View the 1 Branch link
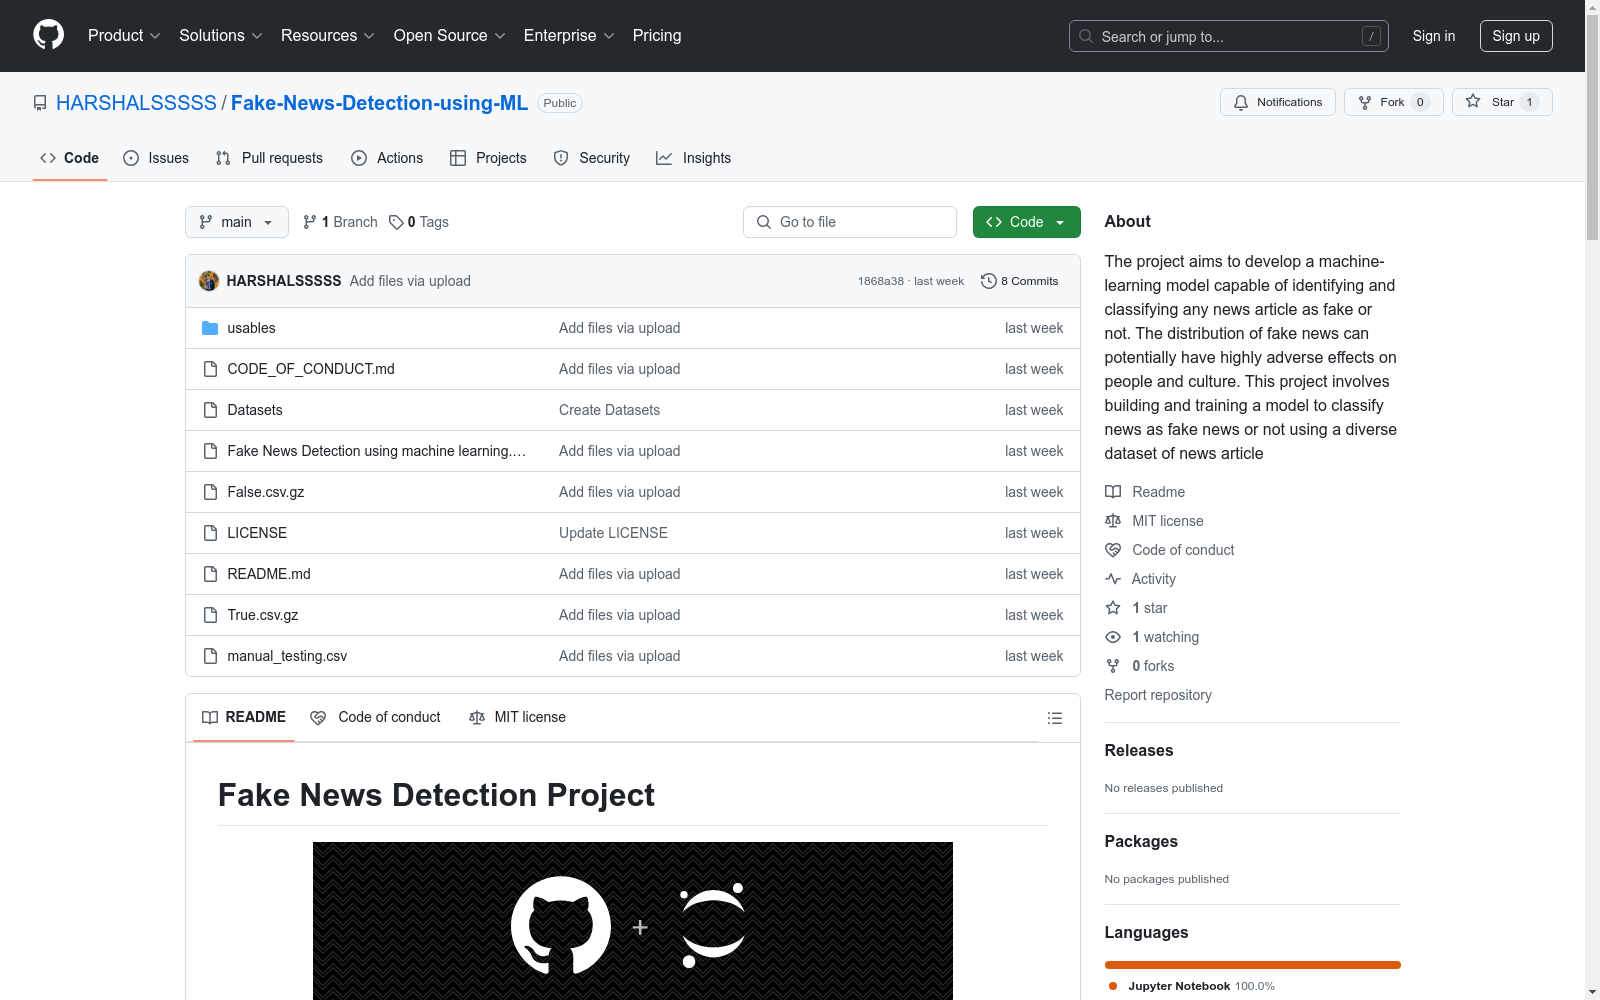 (x=340, y=222)
